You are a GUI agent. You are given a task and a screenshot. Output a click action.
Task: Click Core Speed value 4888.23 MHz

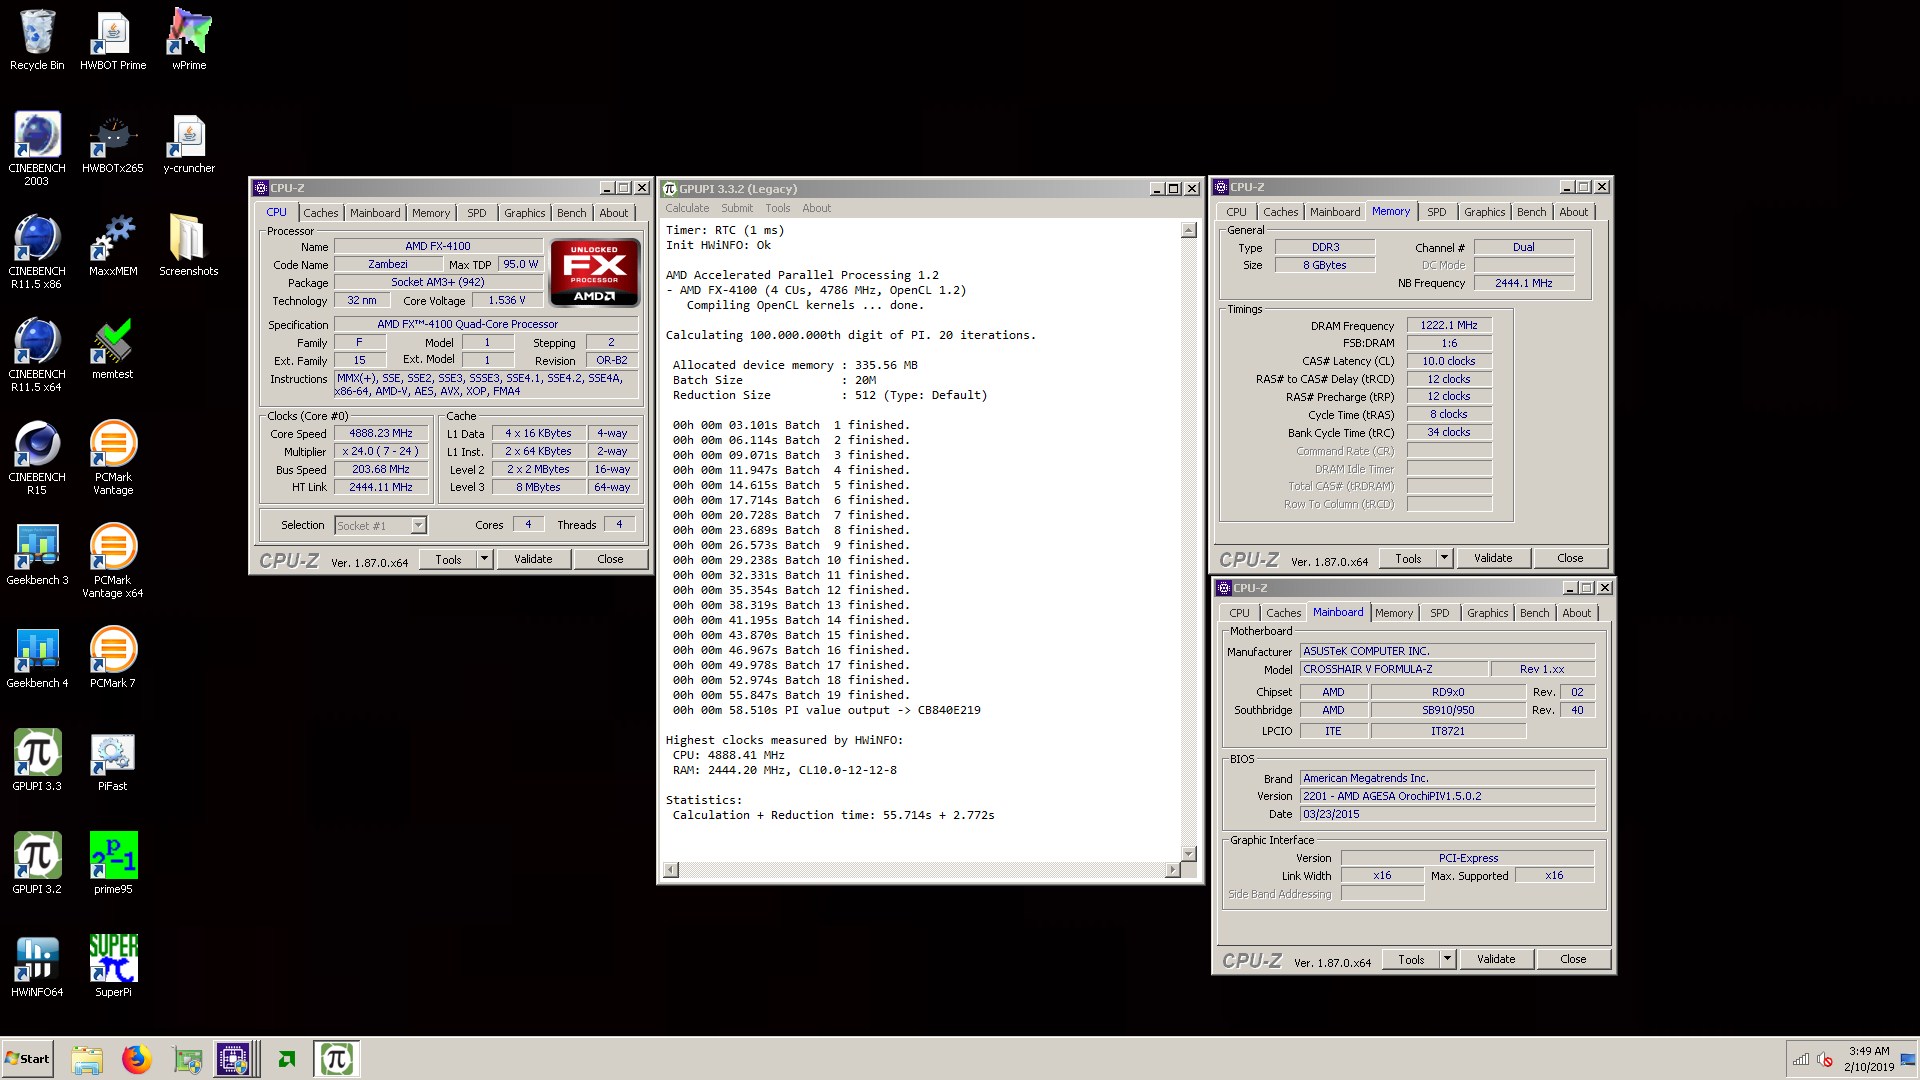click(x=381, y=433)
